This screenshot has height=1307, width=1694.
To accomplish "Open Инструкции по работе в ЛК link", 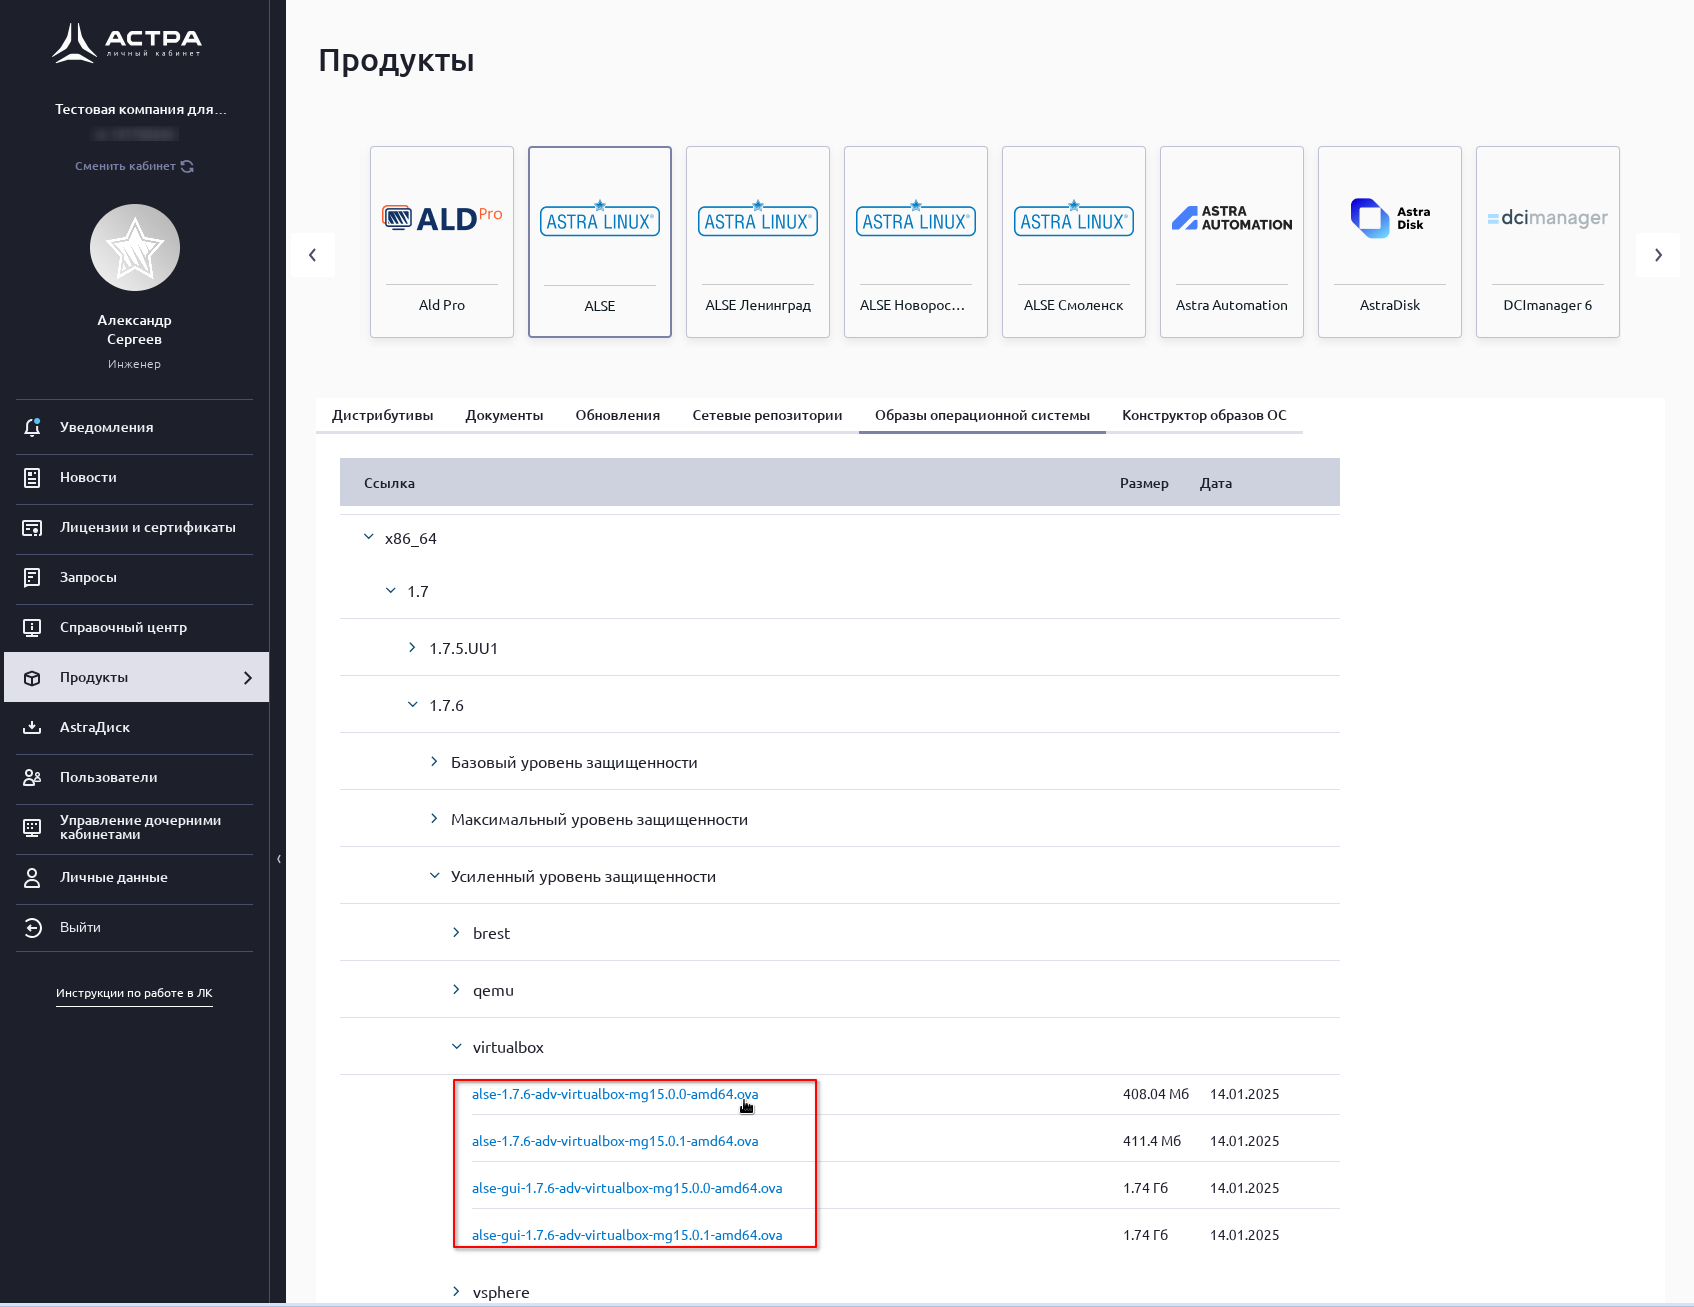I will 134,993.
